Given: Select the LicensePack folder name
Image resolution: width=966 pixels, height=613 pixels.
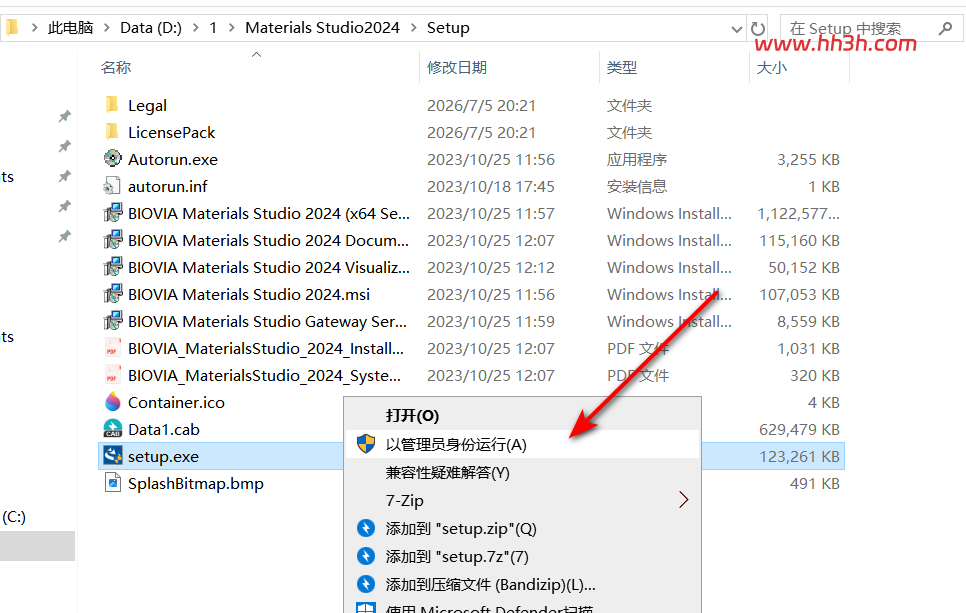Looking at the screenshot, I should coord(171,132).
